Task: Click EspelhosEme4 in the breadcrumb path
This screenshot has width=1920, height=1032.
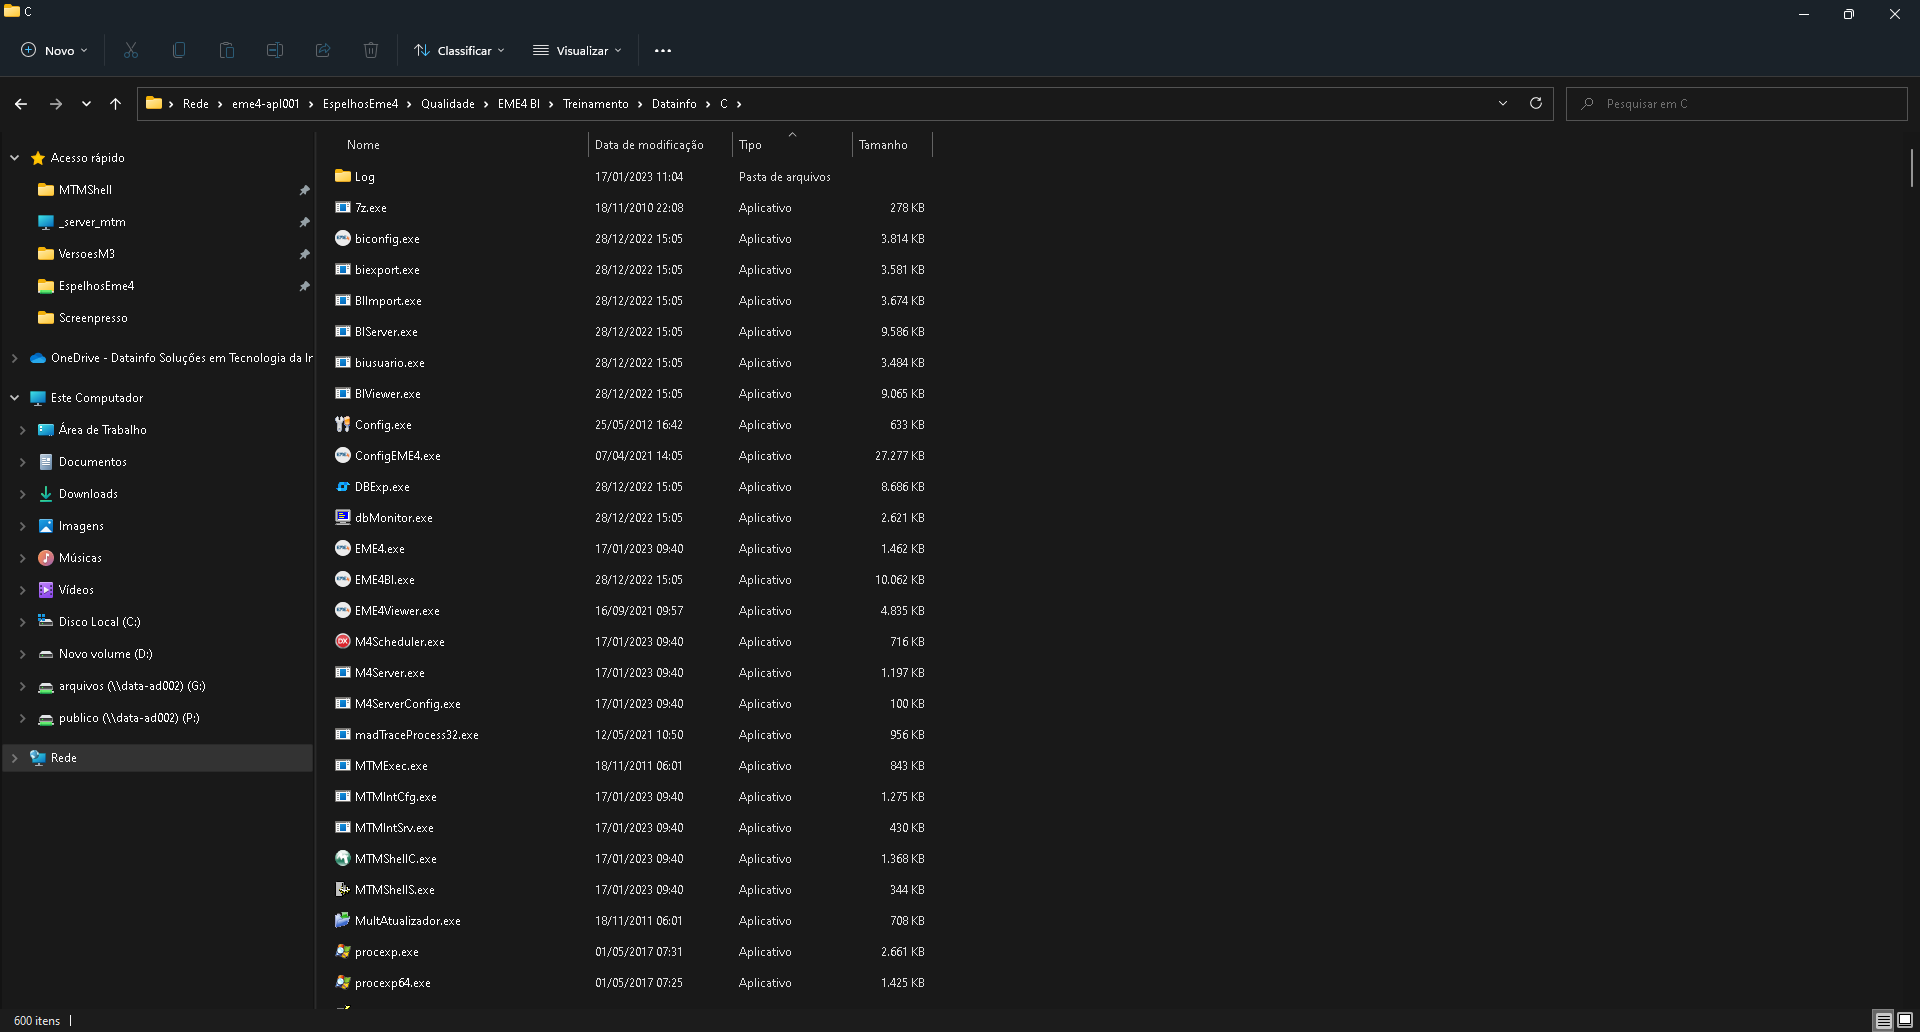Action: coord(360,104)
